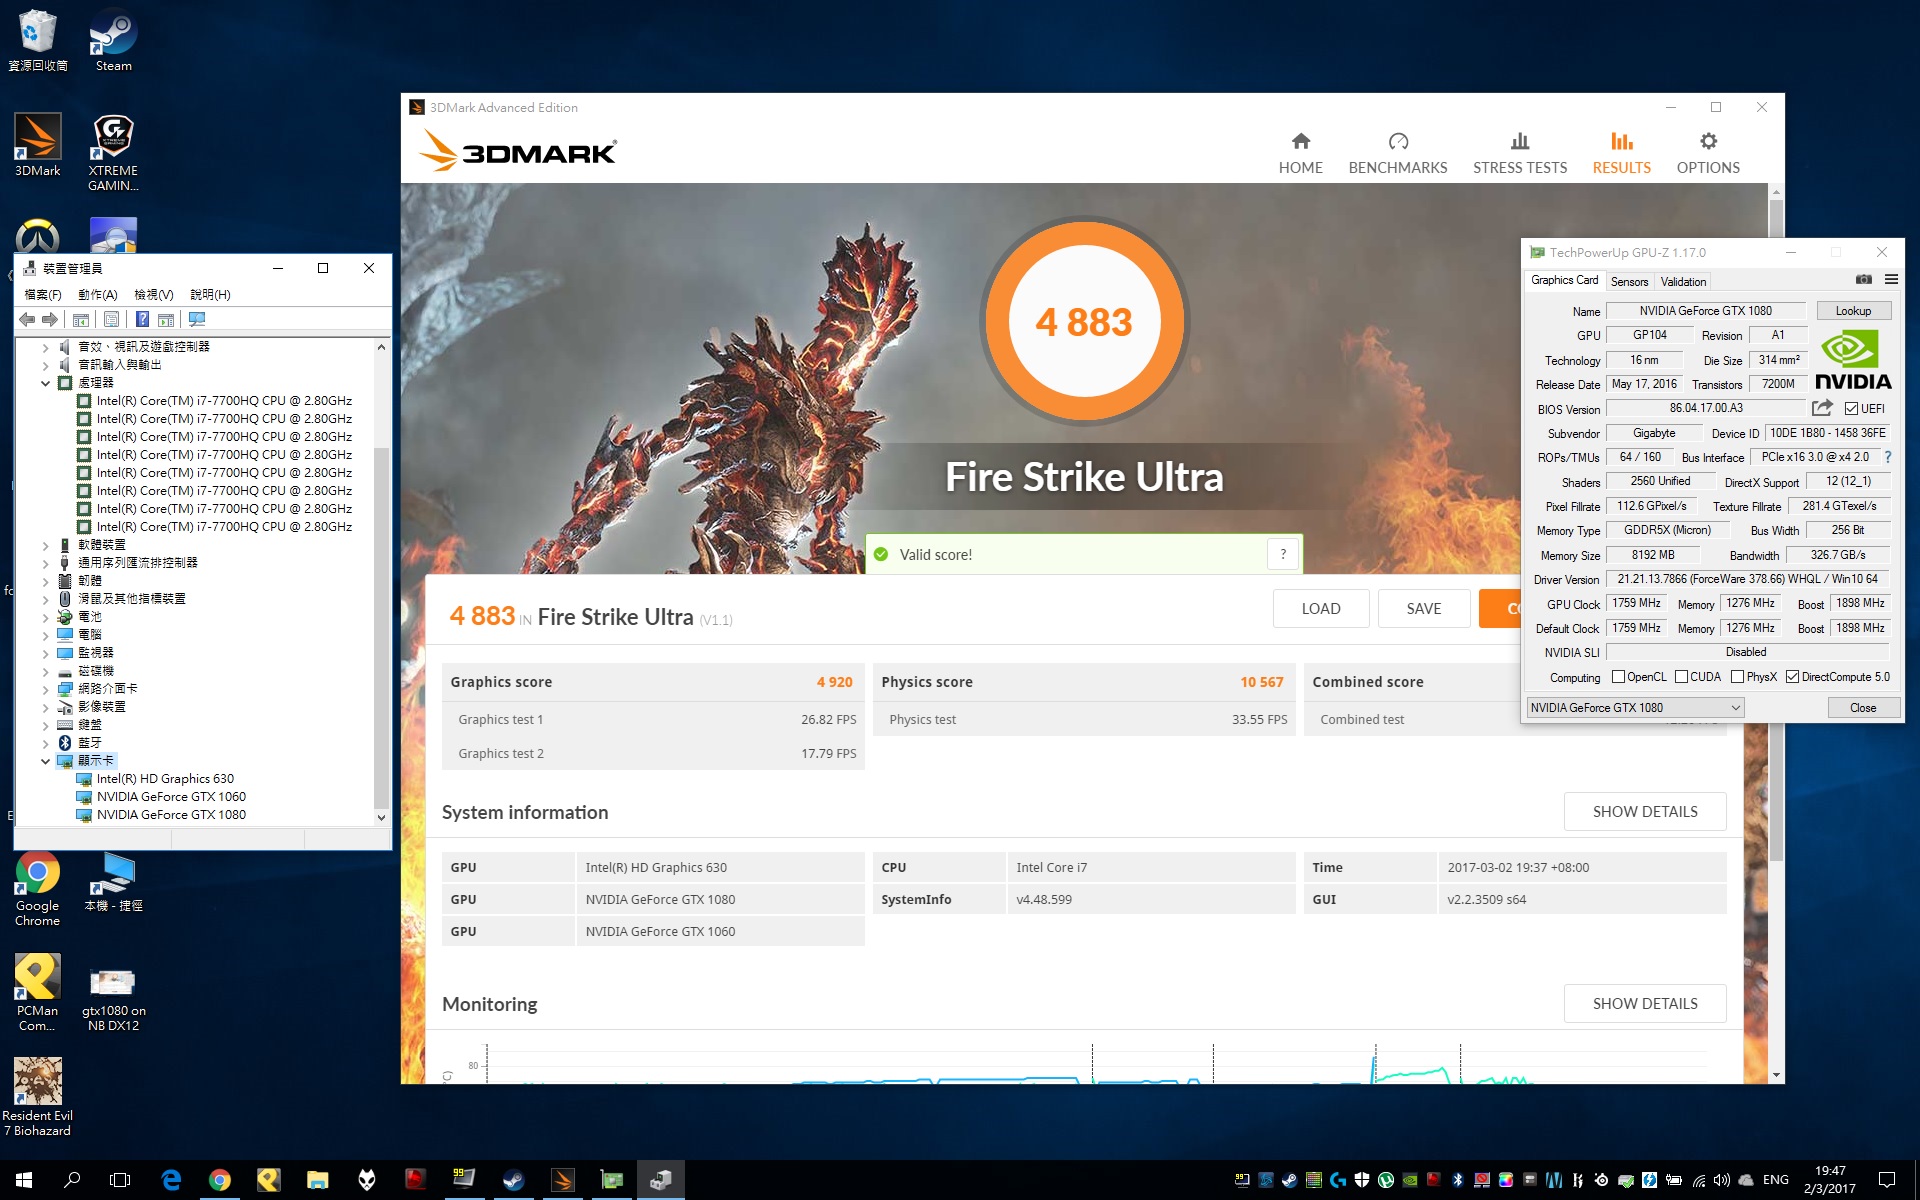This screenshot has width=1920, height=1200.
Task: Toggle the OpenCL checkbox
Action: pos(1618,677)
